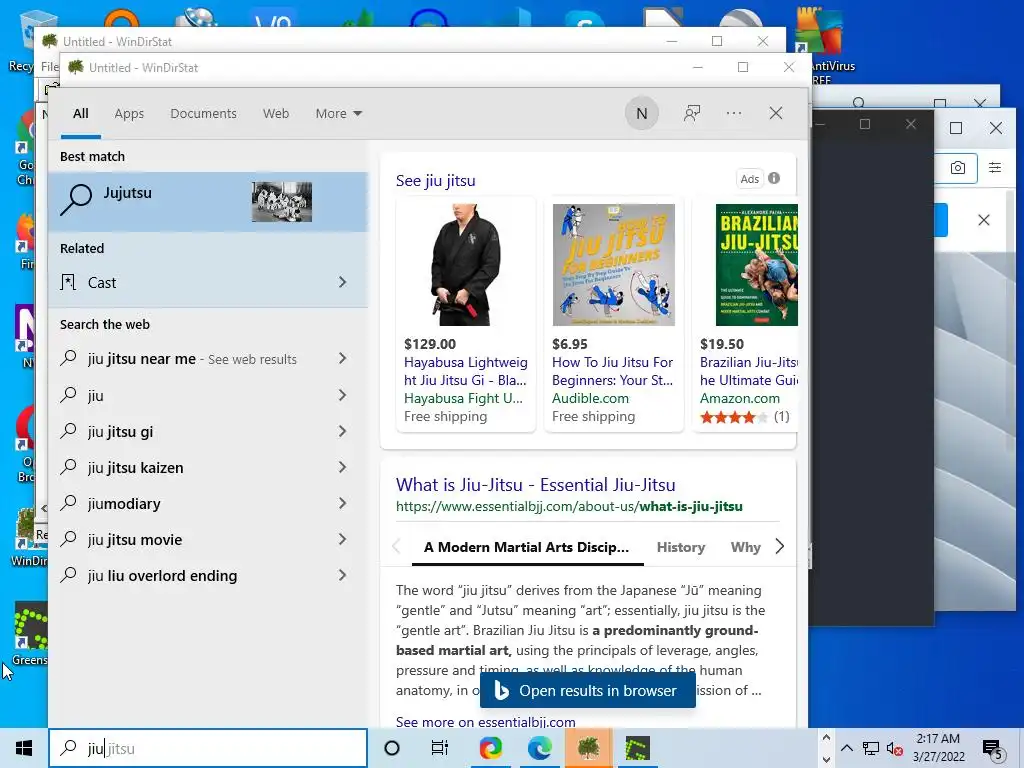The width and height of the screenshot is (1024, 768).
Task: Click the taskbar scroll-down arrow
Action: (x=826, y=760)
